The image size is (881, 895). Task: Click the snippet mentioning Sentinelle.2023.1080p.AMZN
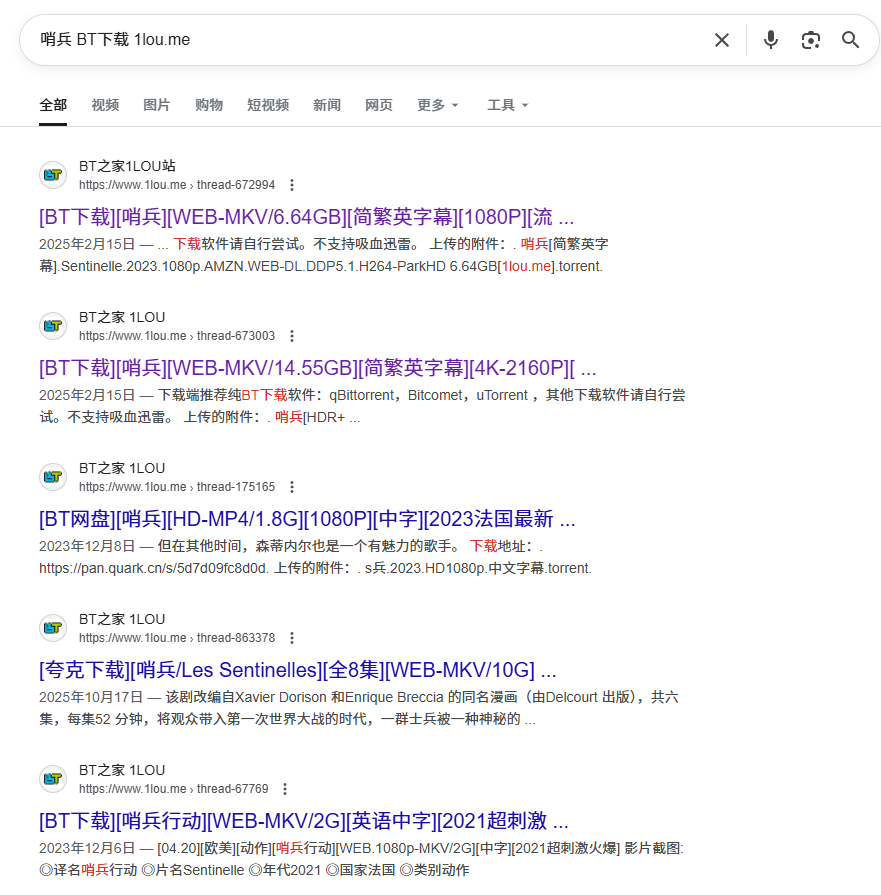tap(324, 255)
